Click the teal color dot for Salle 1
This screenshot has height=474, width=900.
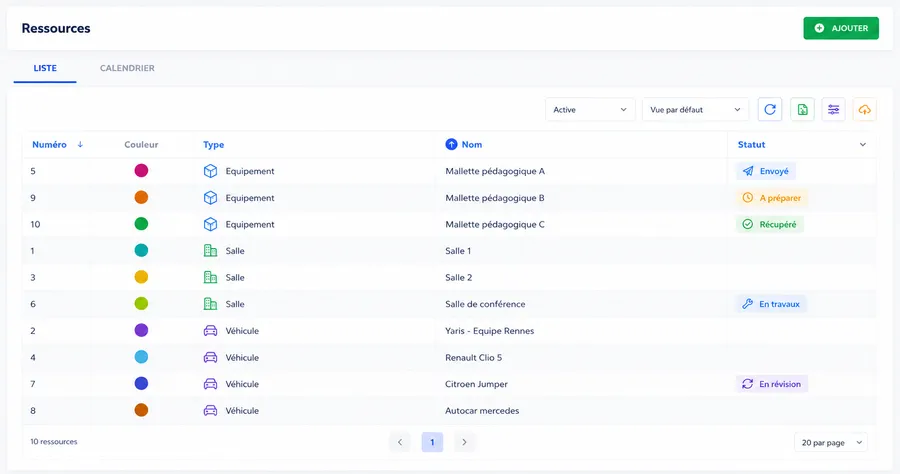coord(141,250)
